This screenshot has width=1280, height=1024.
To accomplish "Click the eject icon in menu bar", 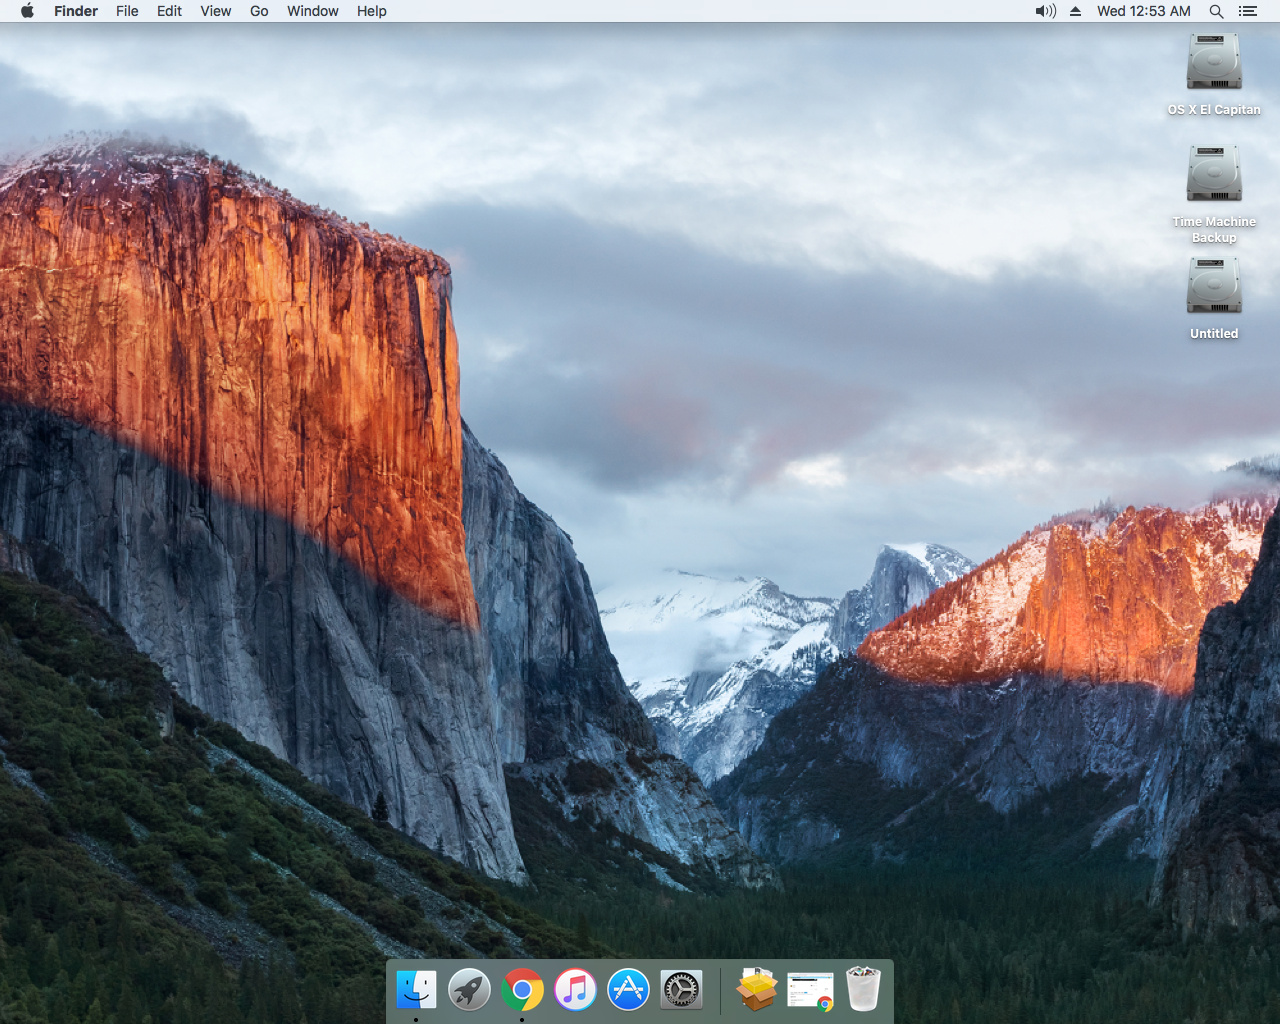I will 1075,11.
